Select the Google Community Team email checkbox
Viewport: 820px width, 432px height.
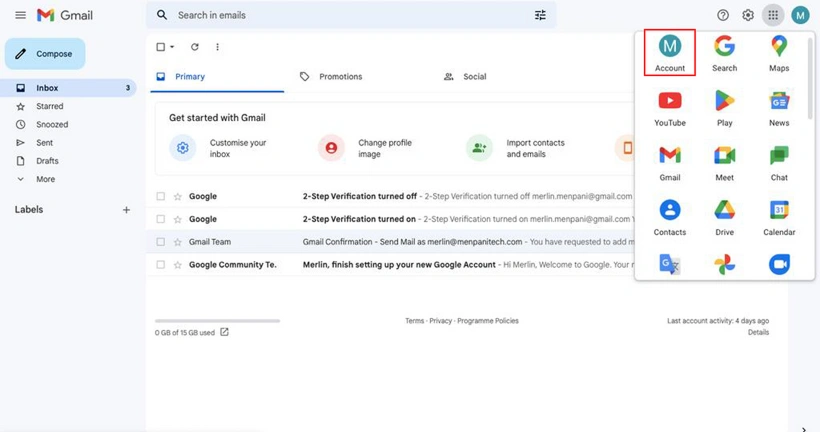(161, 265)
